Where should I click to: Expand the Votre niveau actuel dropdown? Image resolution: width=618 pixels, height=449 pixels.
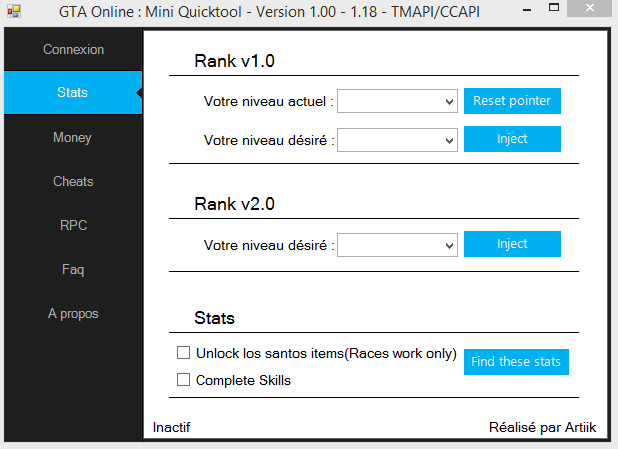point(397,101)
